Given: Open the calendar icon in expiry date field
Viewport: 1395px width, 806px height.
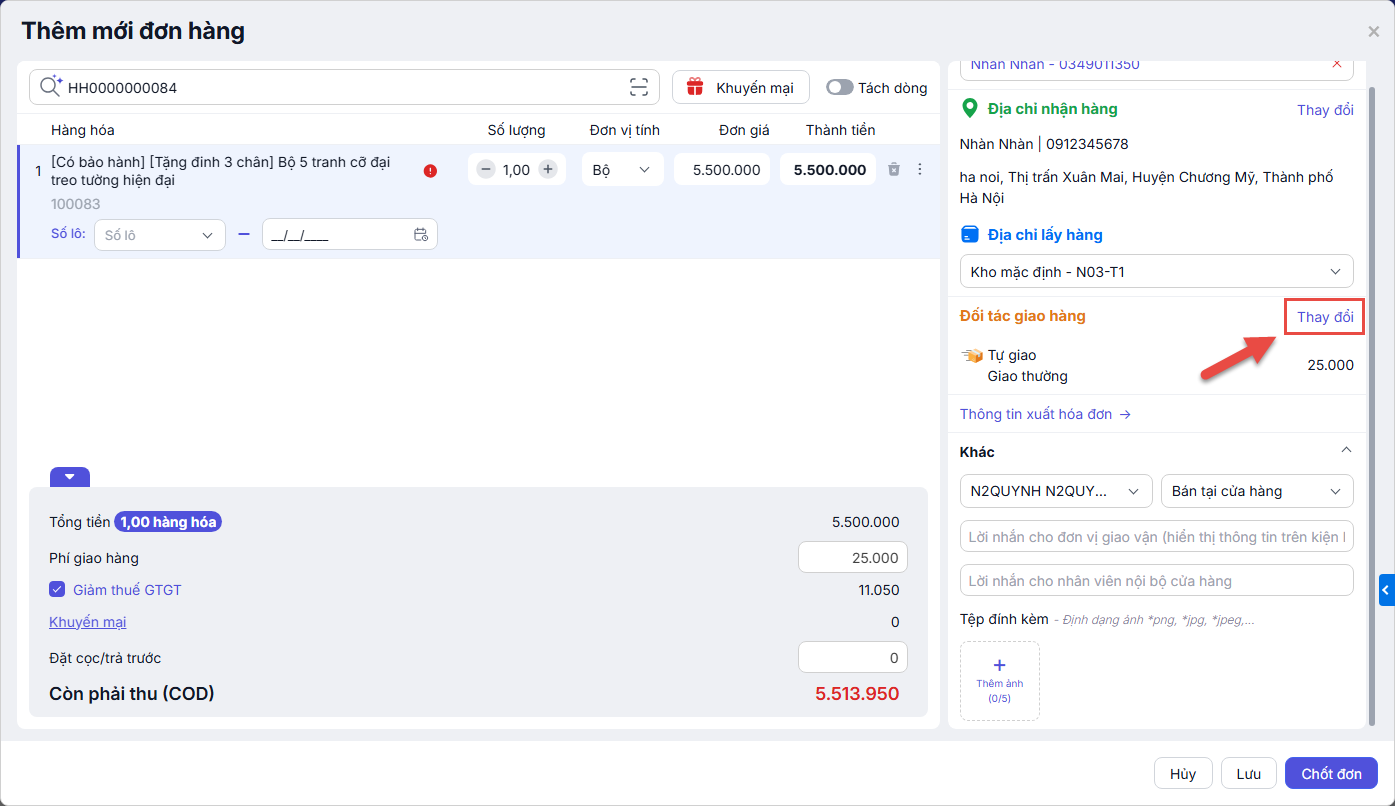Looking at the screenshot, I should [x=421, y=235].
